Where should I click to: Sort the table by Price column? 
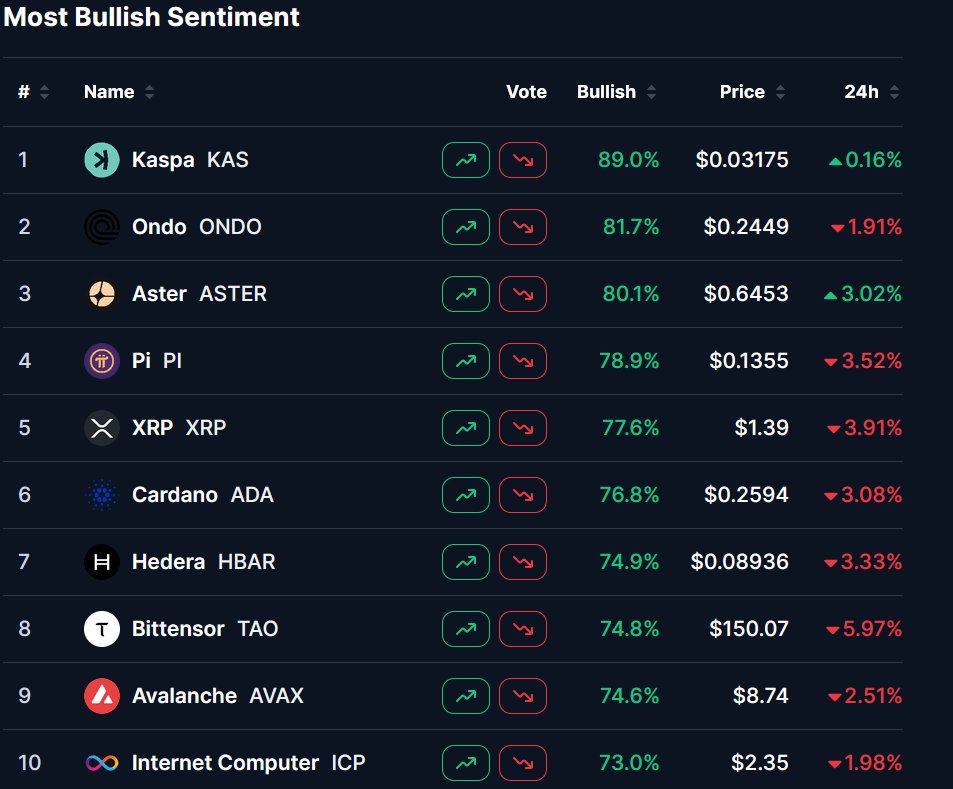tap(752, 92)
